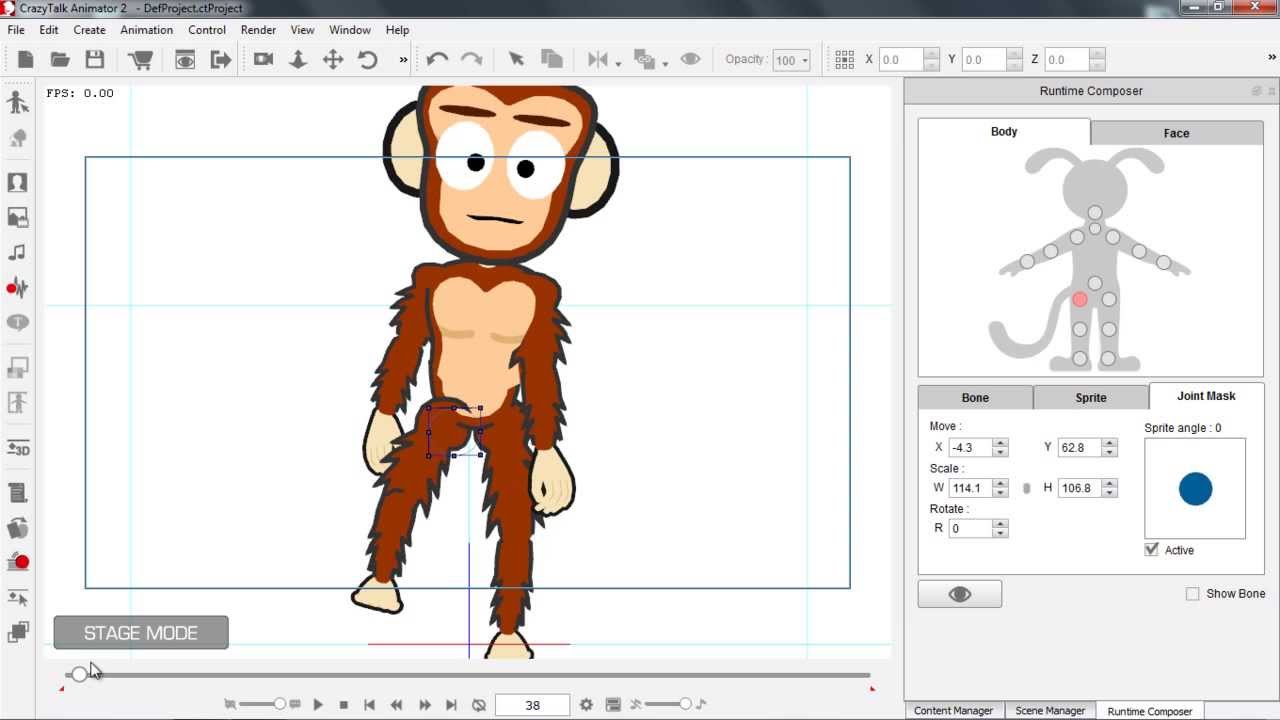Open an existing project with folder icon

tap(60, 60)
